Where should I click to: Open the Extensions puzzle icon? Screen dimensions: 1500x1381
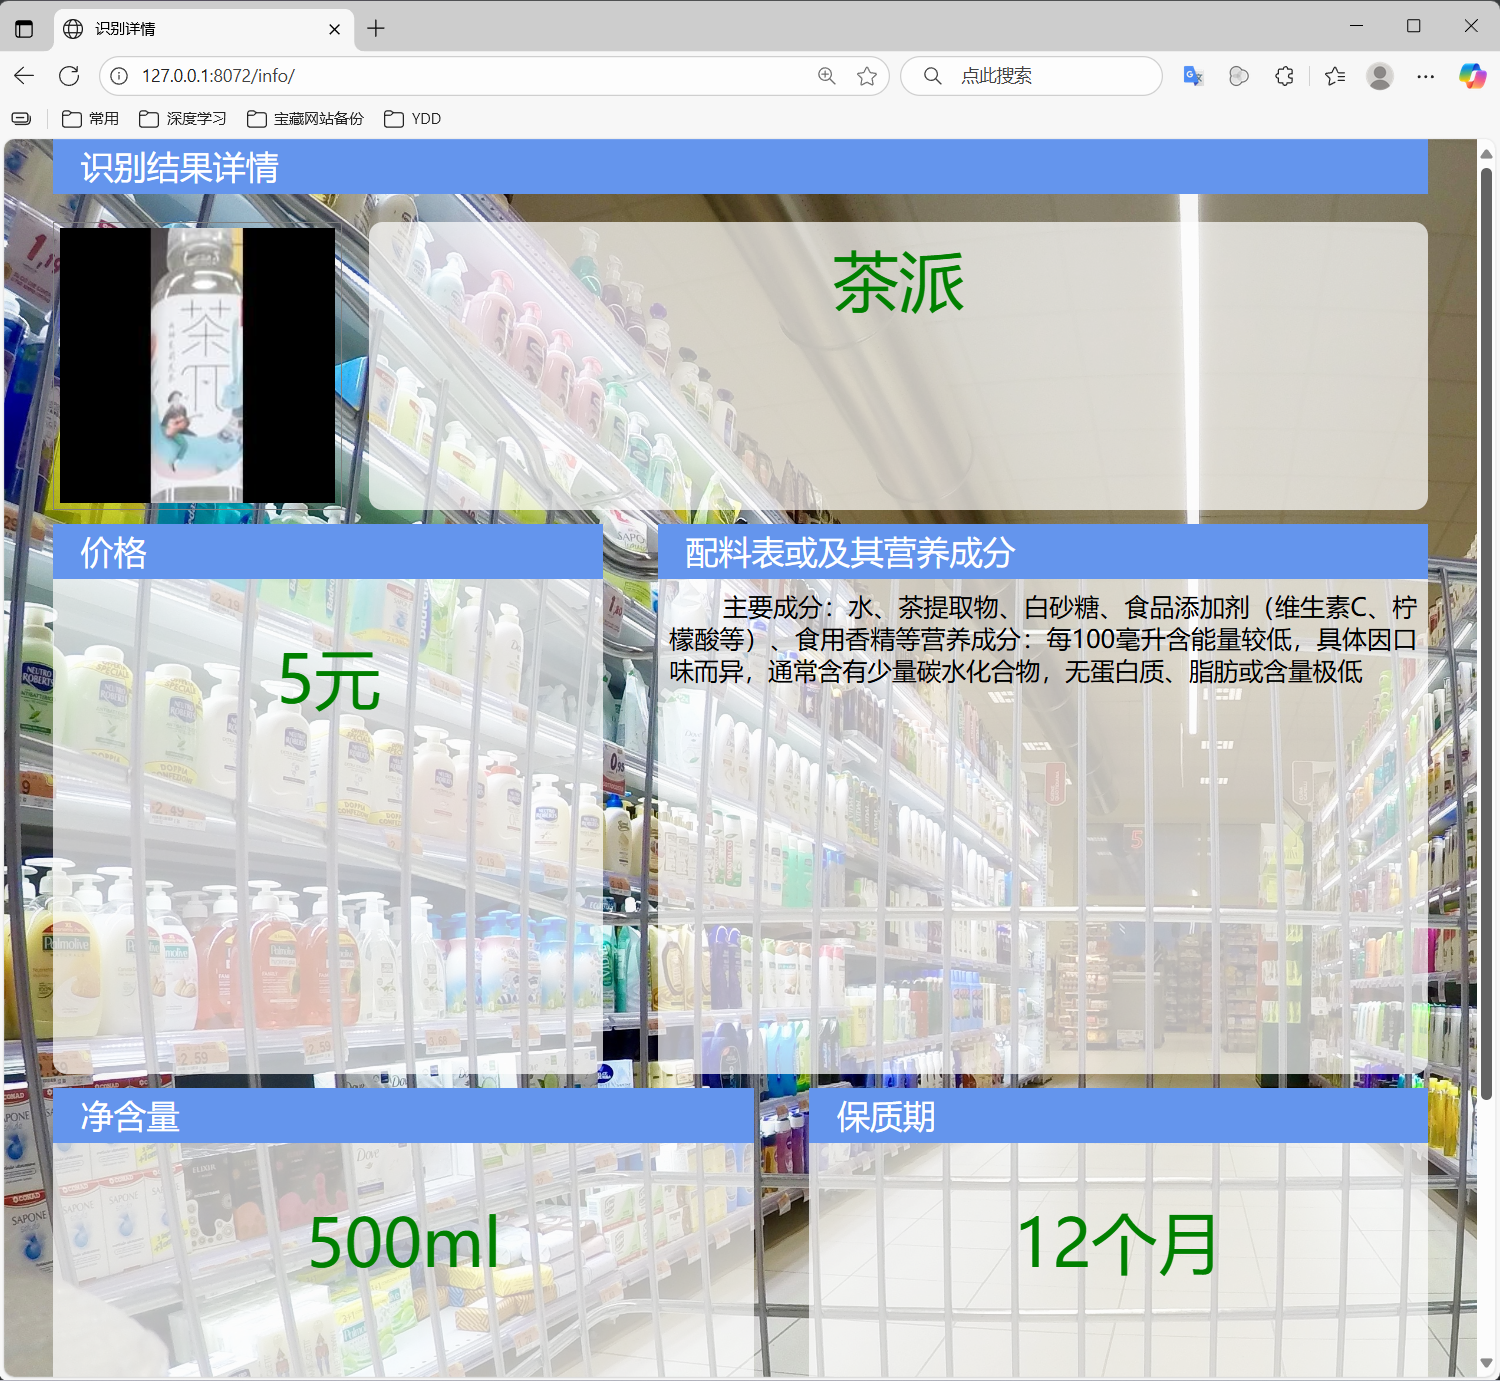point(1285,76)
